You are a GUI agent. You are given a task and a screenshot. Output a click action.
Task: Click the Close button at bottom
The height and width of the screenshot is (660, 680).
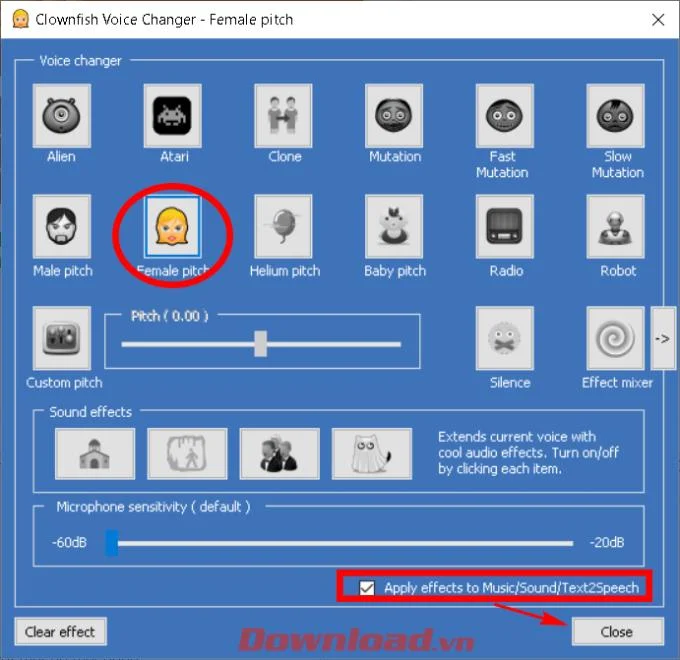click(618, 632)
